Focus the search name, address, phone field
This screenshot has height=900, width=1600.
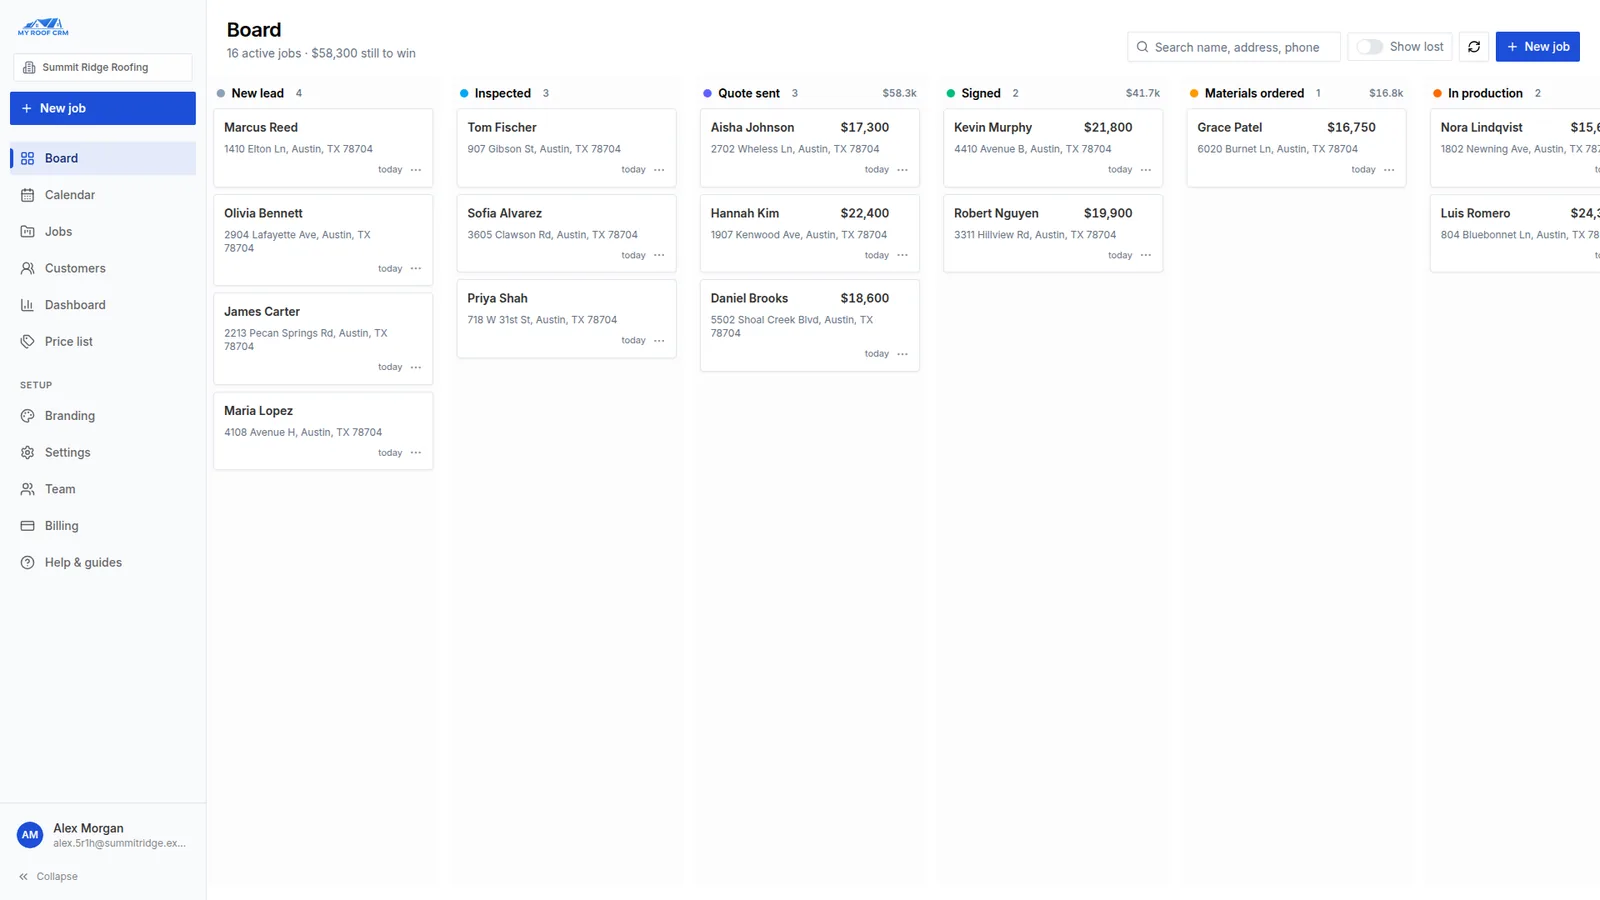click(1234, 47)
